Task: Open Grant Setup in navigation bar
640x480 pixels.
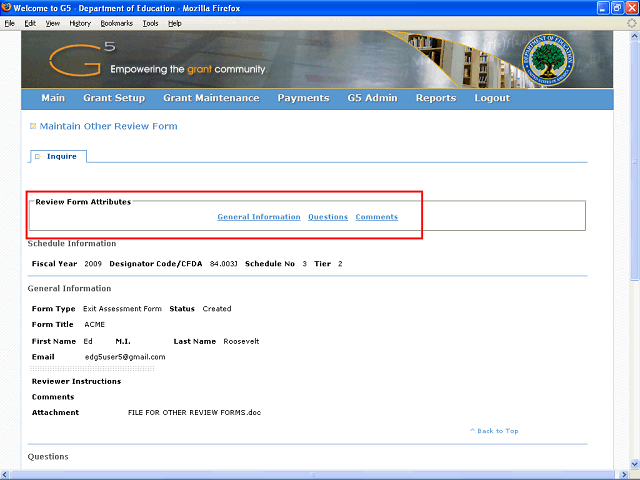Action: coord(114,98)
